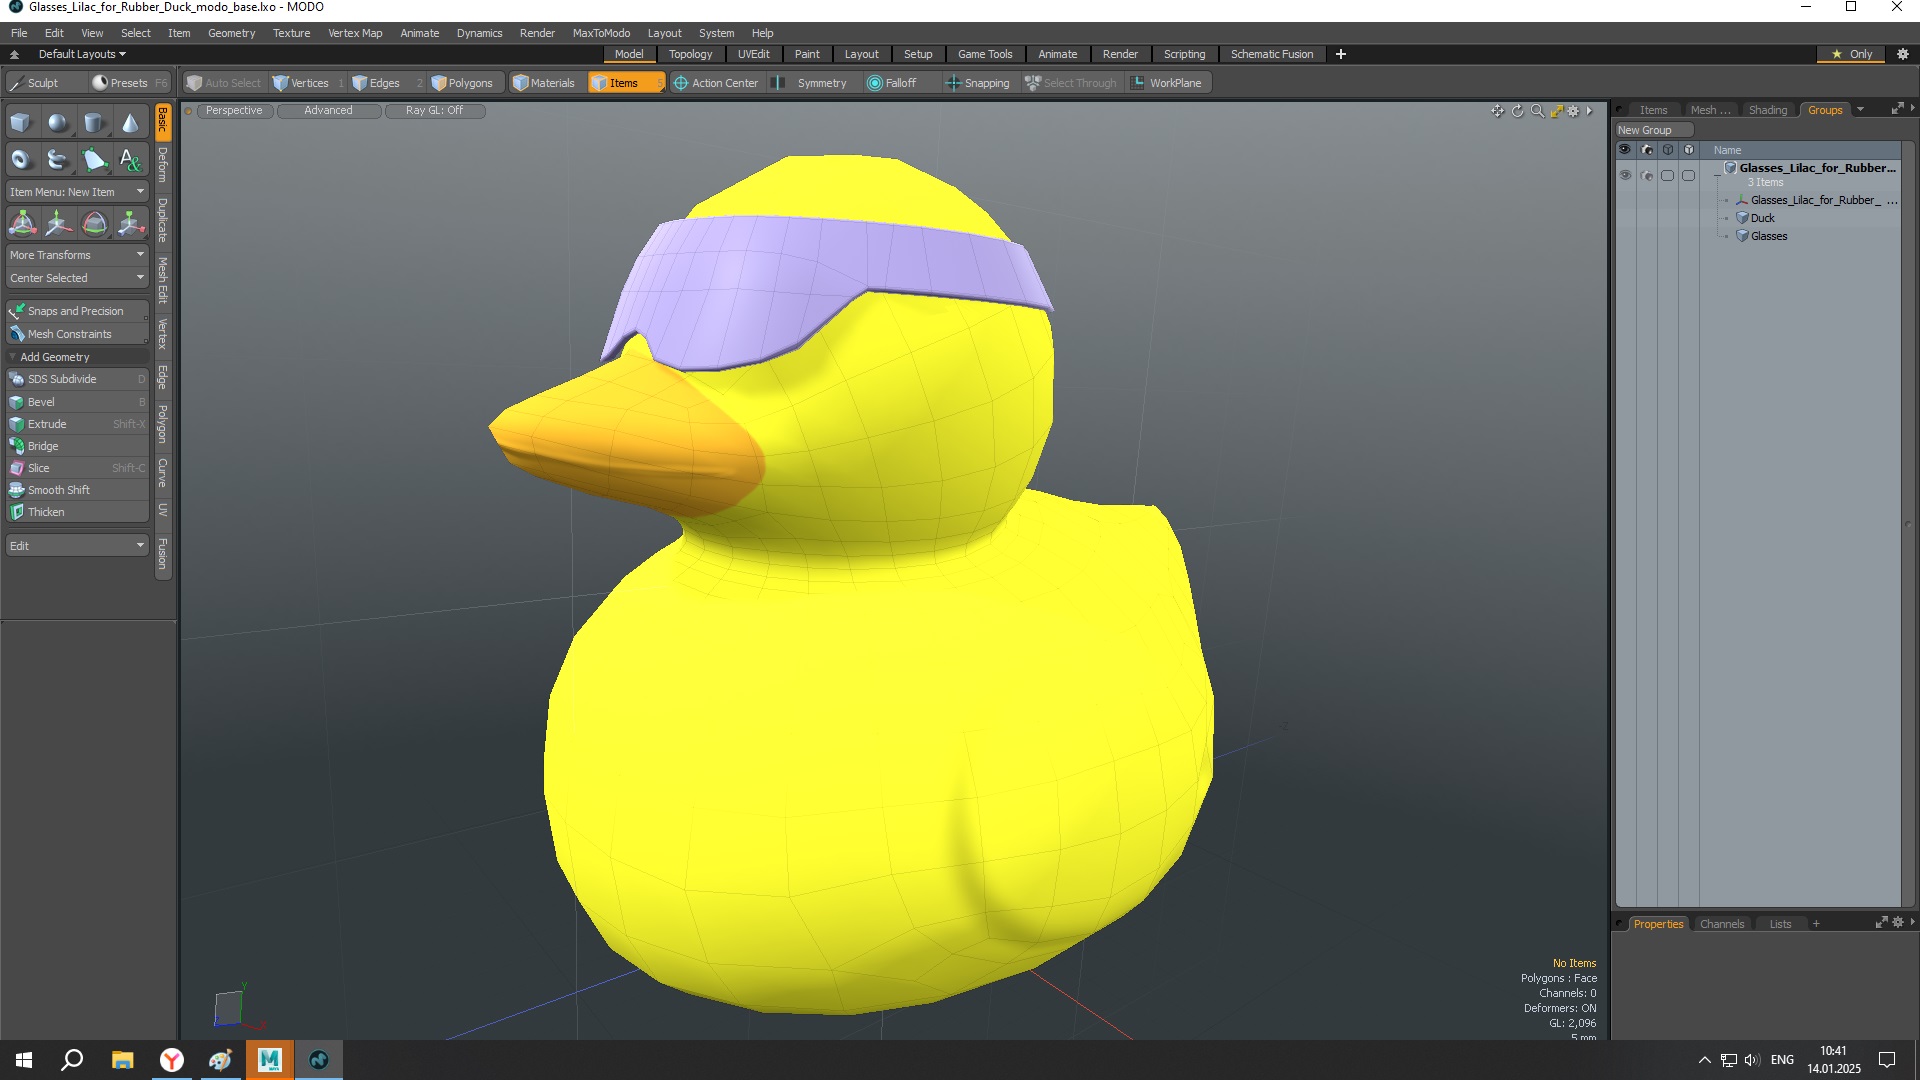Click the SDS Subdivide button

point(77,379)
